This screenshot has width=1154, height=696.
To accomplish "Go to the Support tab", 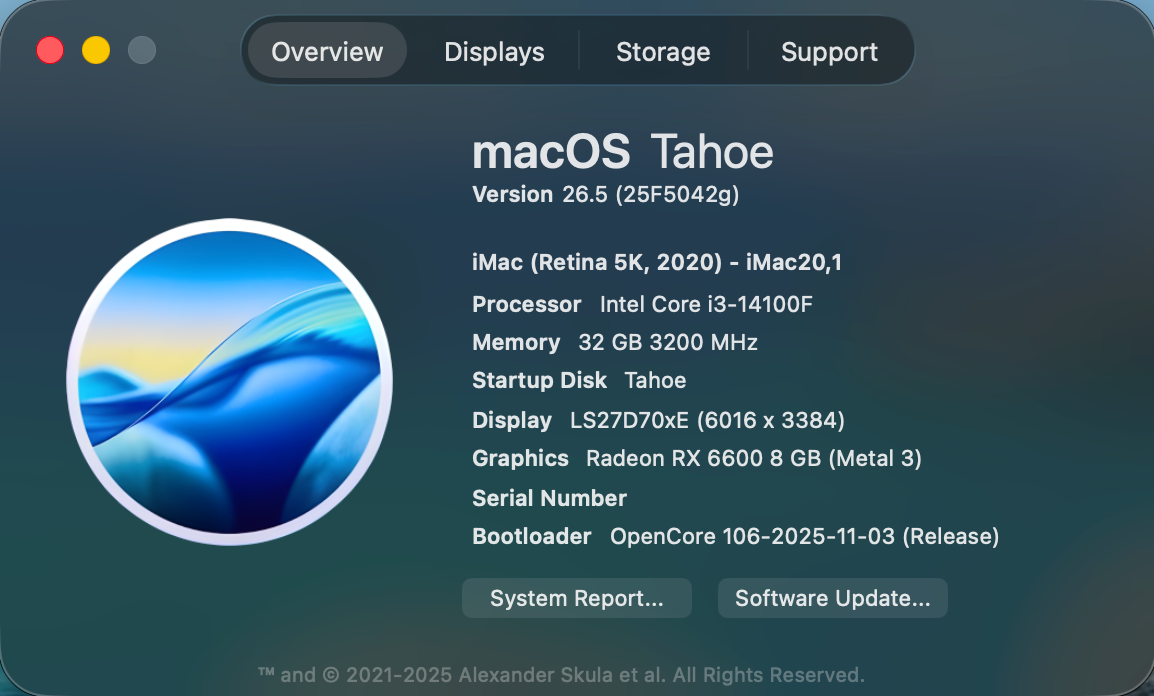I will coord(829,52).
